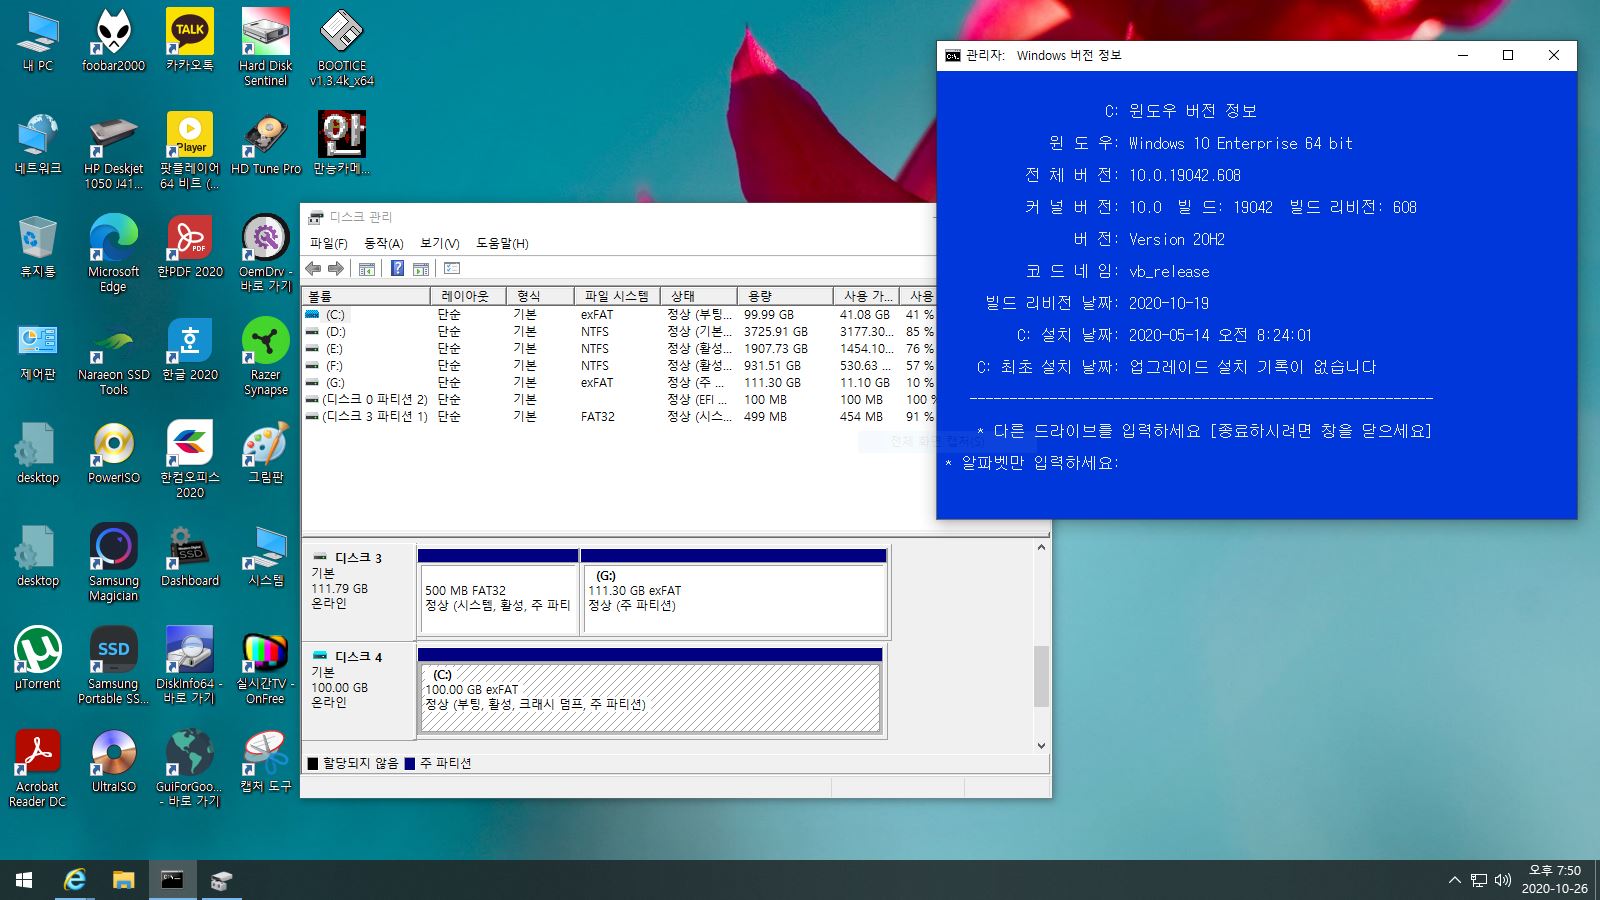This screenshot has height=900, width=1600.
Task: Open Internet Explorer from the taskbar
Action: pos(74,880)
